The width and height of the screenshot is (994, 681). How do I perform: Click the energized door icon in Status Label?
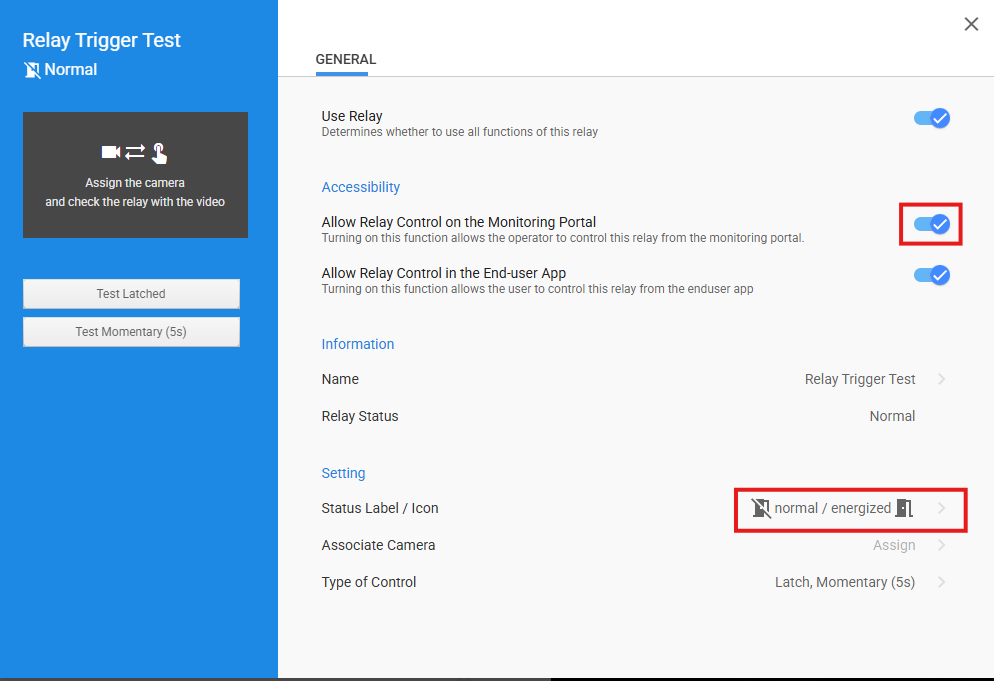tap(904, 508)
